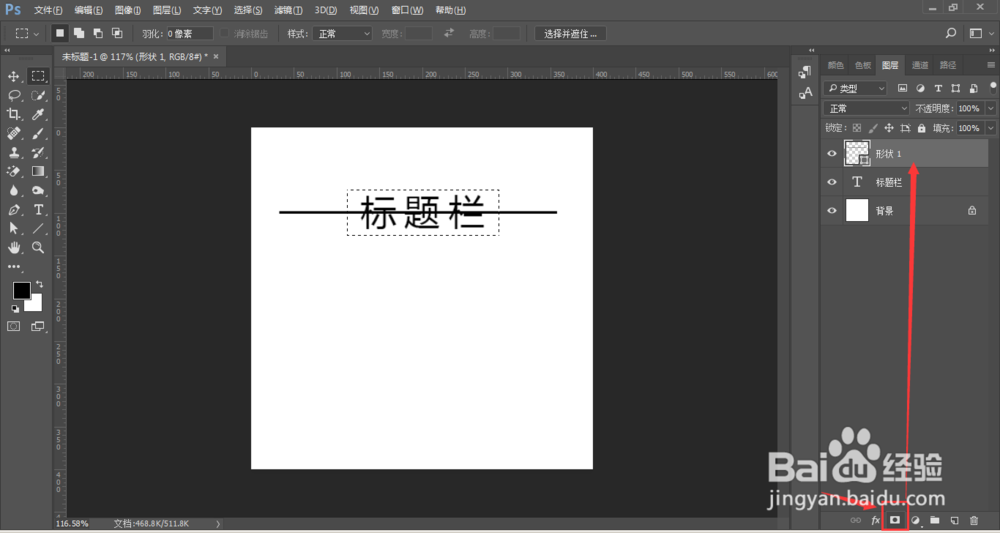
Task: Select the Zoom tool
Action: (x=38, y=247)
